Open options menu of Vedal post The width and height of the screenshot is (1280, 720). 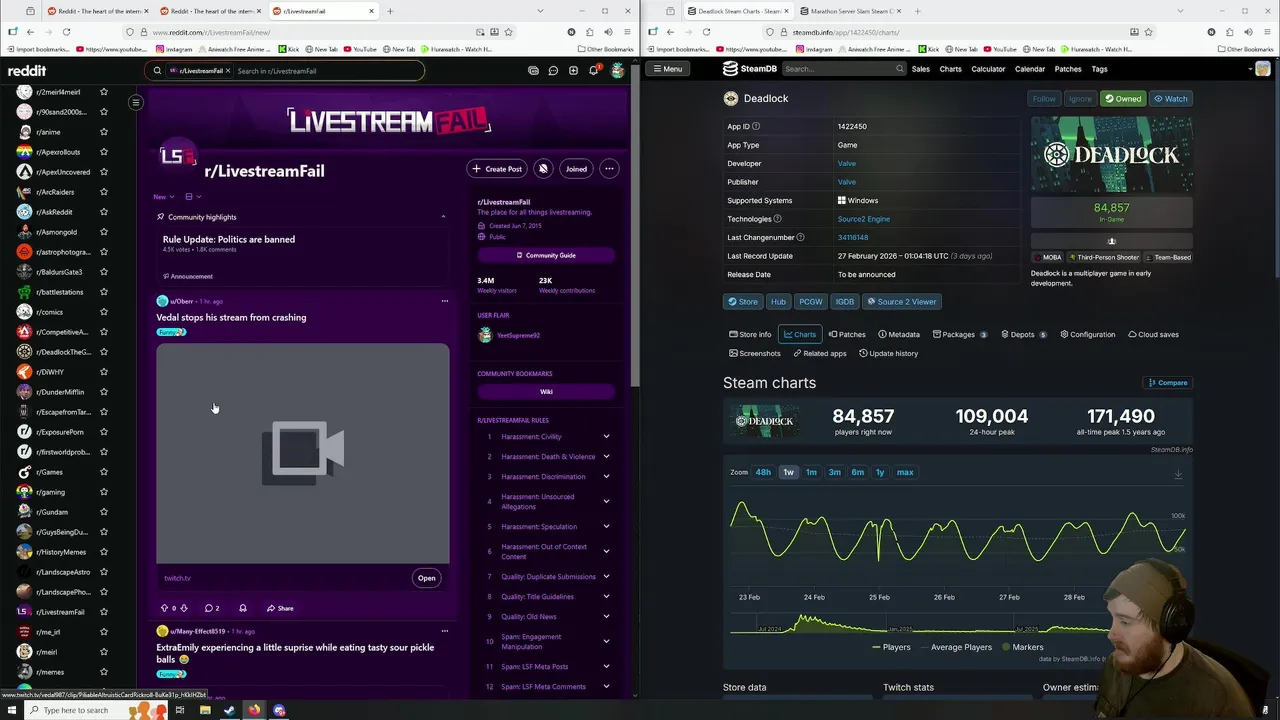click(x=445, y=301)
